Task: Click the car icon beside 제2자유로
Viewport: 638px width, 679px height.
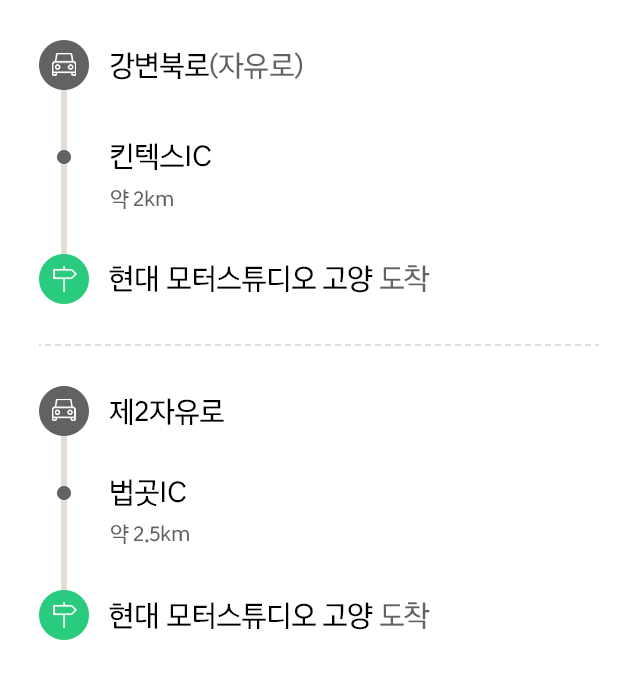Action: (64, 411)
